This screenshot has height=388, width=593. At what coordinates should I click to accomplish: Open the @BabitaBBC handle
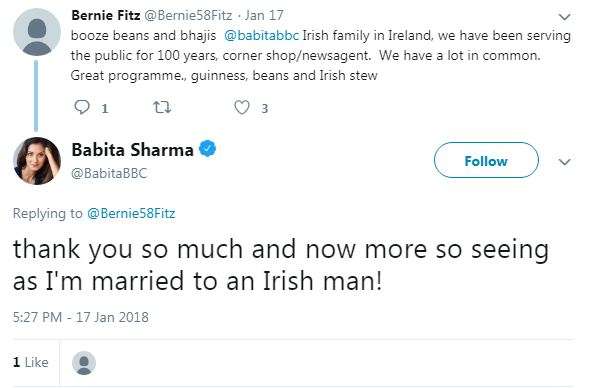tap(109, 173)
